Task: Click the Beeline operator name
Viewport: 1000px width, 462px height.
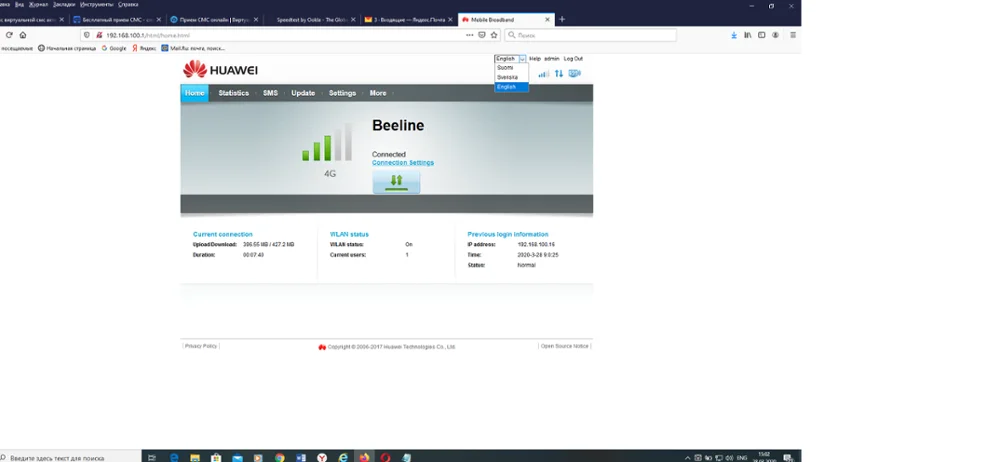Action: coord(398,126)
